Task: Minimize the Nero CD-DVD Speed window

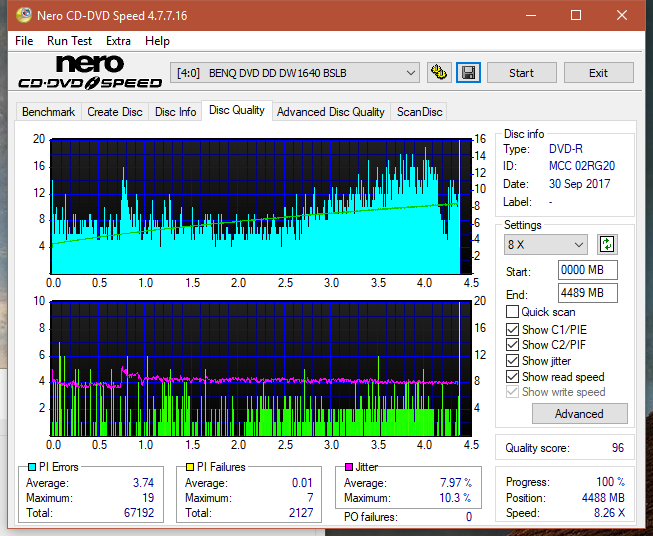Action: click(531, 15)
